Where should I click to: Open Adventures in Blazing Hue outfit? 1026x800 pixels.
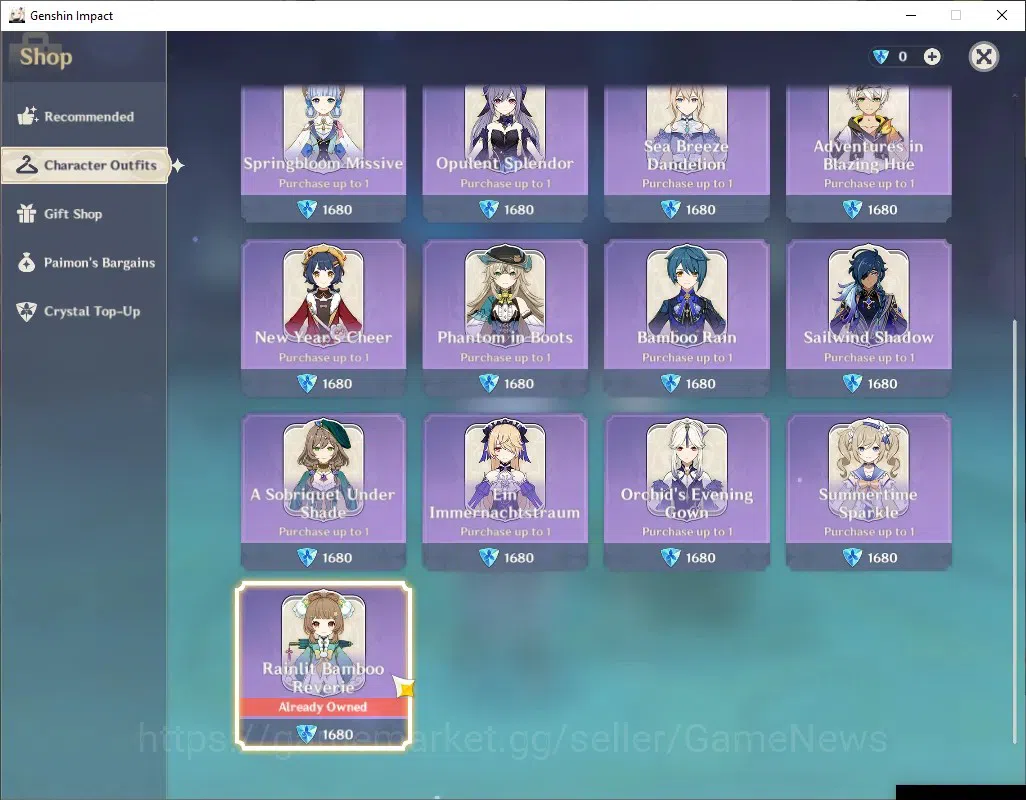[x=868, y=154]
